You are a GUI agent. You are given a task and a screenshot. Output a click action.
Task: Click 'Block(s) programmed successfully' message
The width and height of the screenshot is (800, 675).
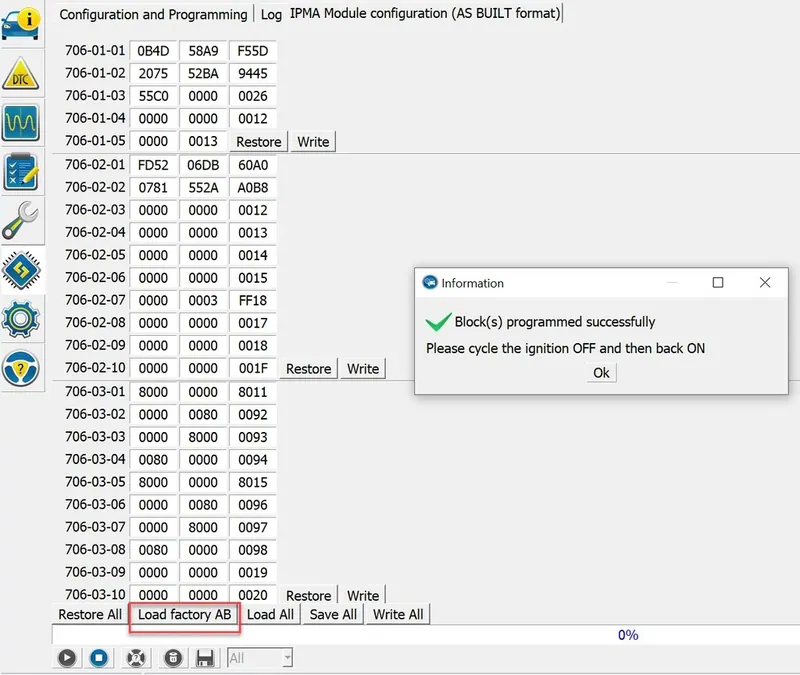coord(555,322)
